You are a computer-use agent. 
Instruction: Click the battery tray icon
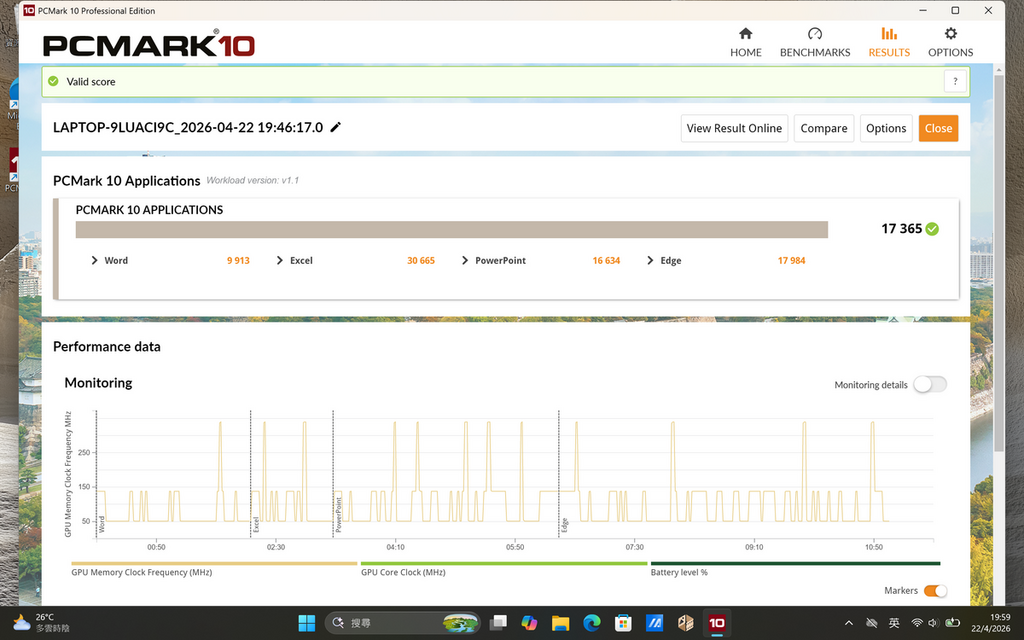click(952, 623)
